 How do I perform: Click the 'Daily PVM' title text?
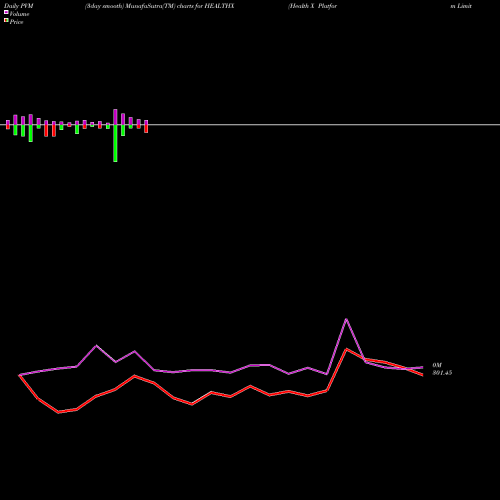pos(19,6)
